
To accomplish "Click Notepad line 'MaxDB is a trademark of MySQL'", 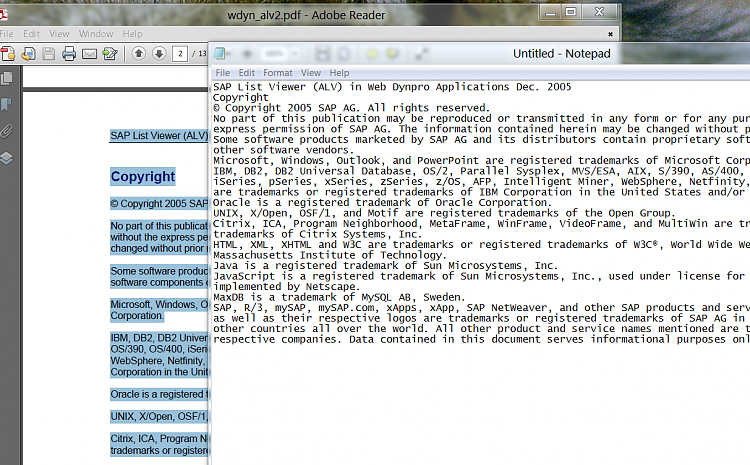I will [x=339, y=297].
